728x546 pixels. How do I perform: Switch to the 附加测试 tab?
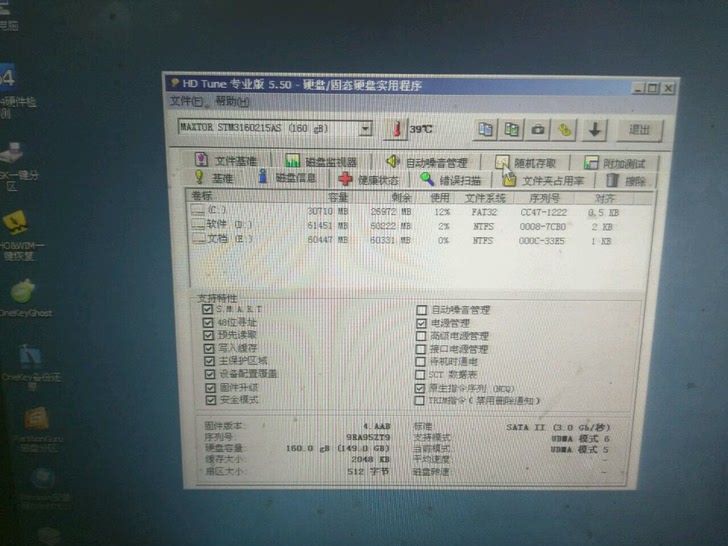[614, 163]
